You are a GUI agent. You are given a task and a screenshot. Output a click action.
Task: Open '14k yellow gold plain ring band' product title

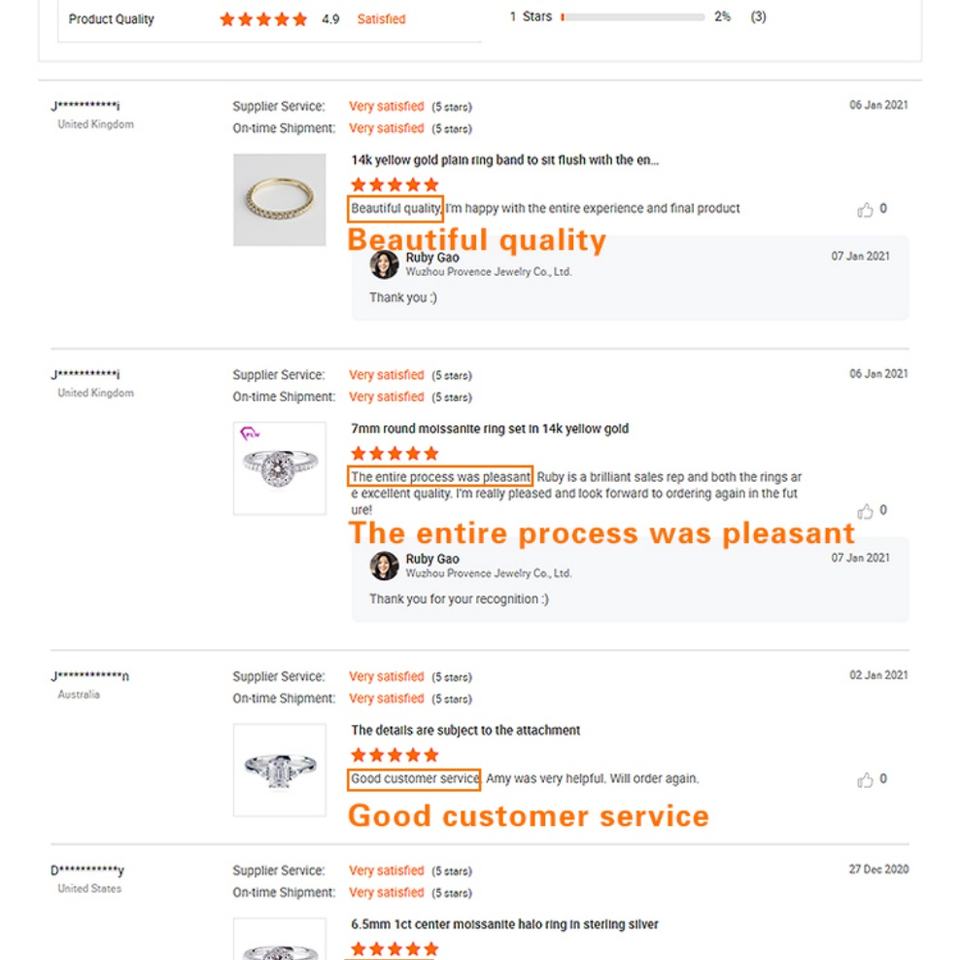505,160
